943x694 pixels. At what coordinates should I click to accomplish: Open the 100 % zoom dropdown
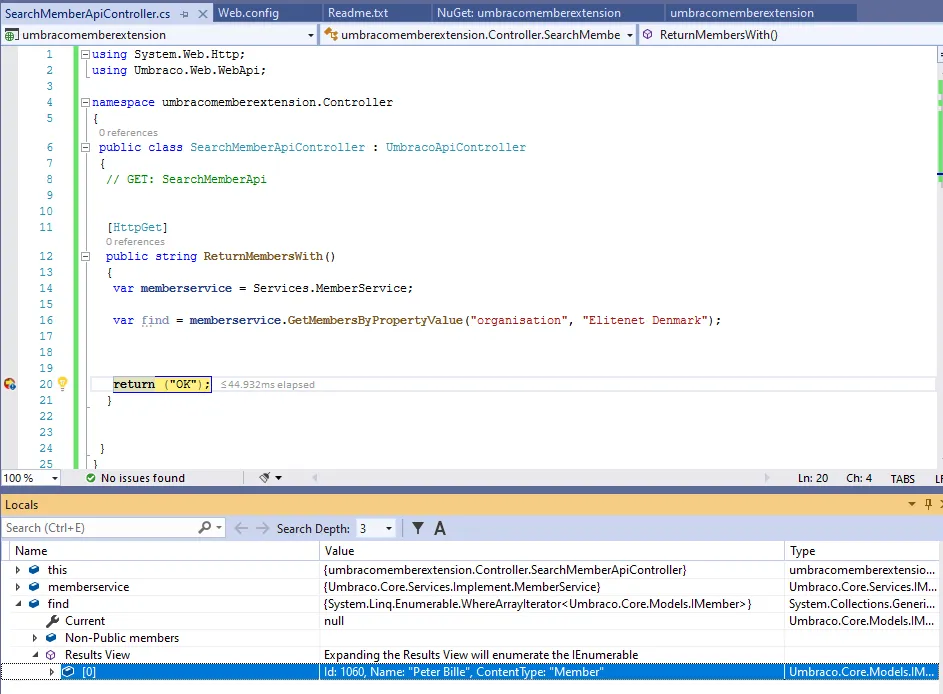coord(53,478)
